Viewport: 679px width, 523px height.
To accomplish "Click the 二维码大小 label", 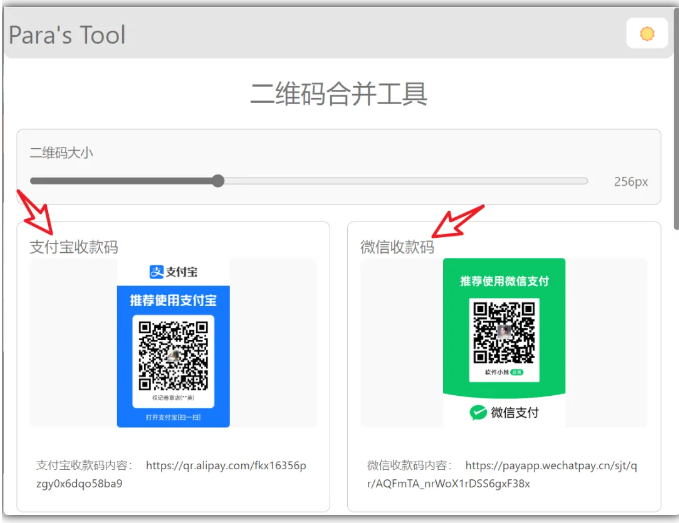I will pyautogui.click(x=61, y=153).
